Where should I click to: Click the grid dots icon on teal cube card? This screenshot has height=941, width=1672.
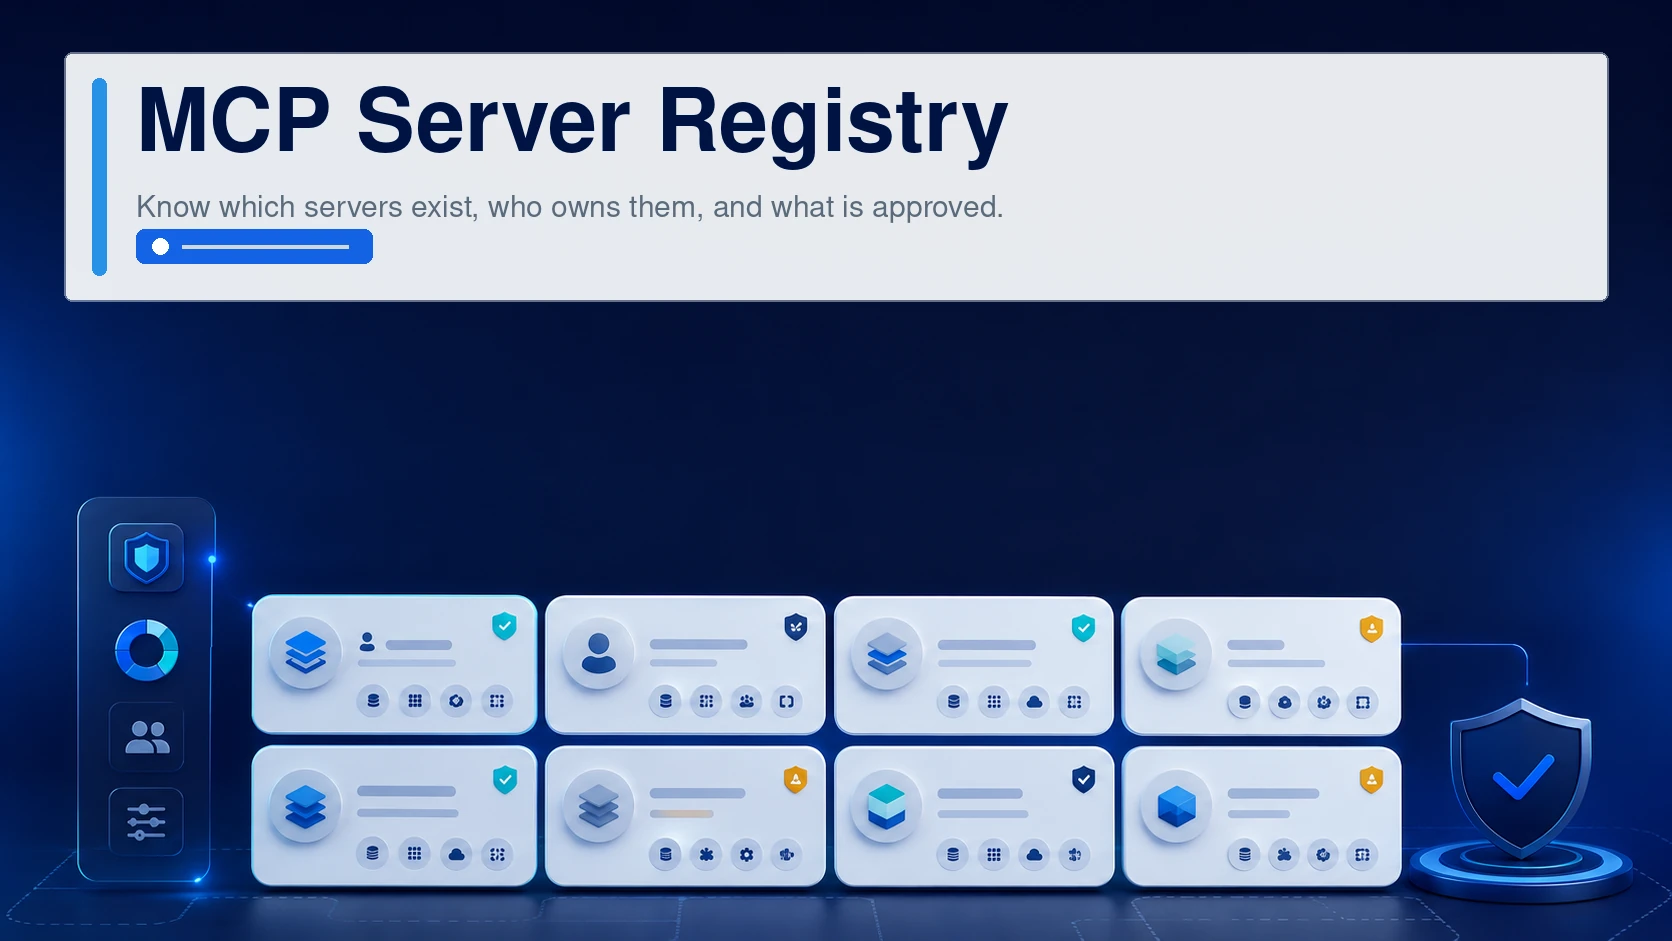point(993,854)
